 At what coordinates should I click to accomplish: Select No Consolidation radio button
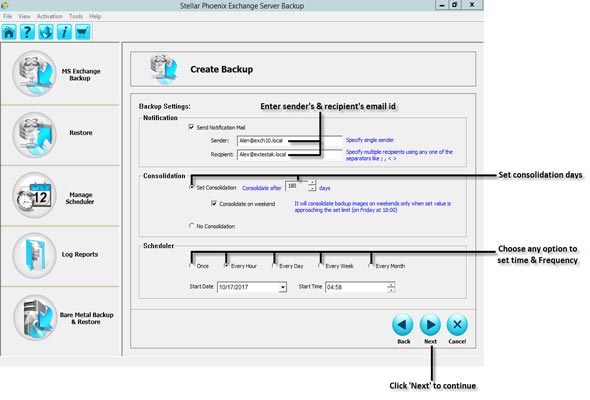pyautogui.click(x=192, y=226)
